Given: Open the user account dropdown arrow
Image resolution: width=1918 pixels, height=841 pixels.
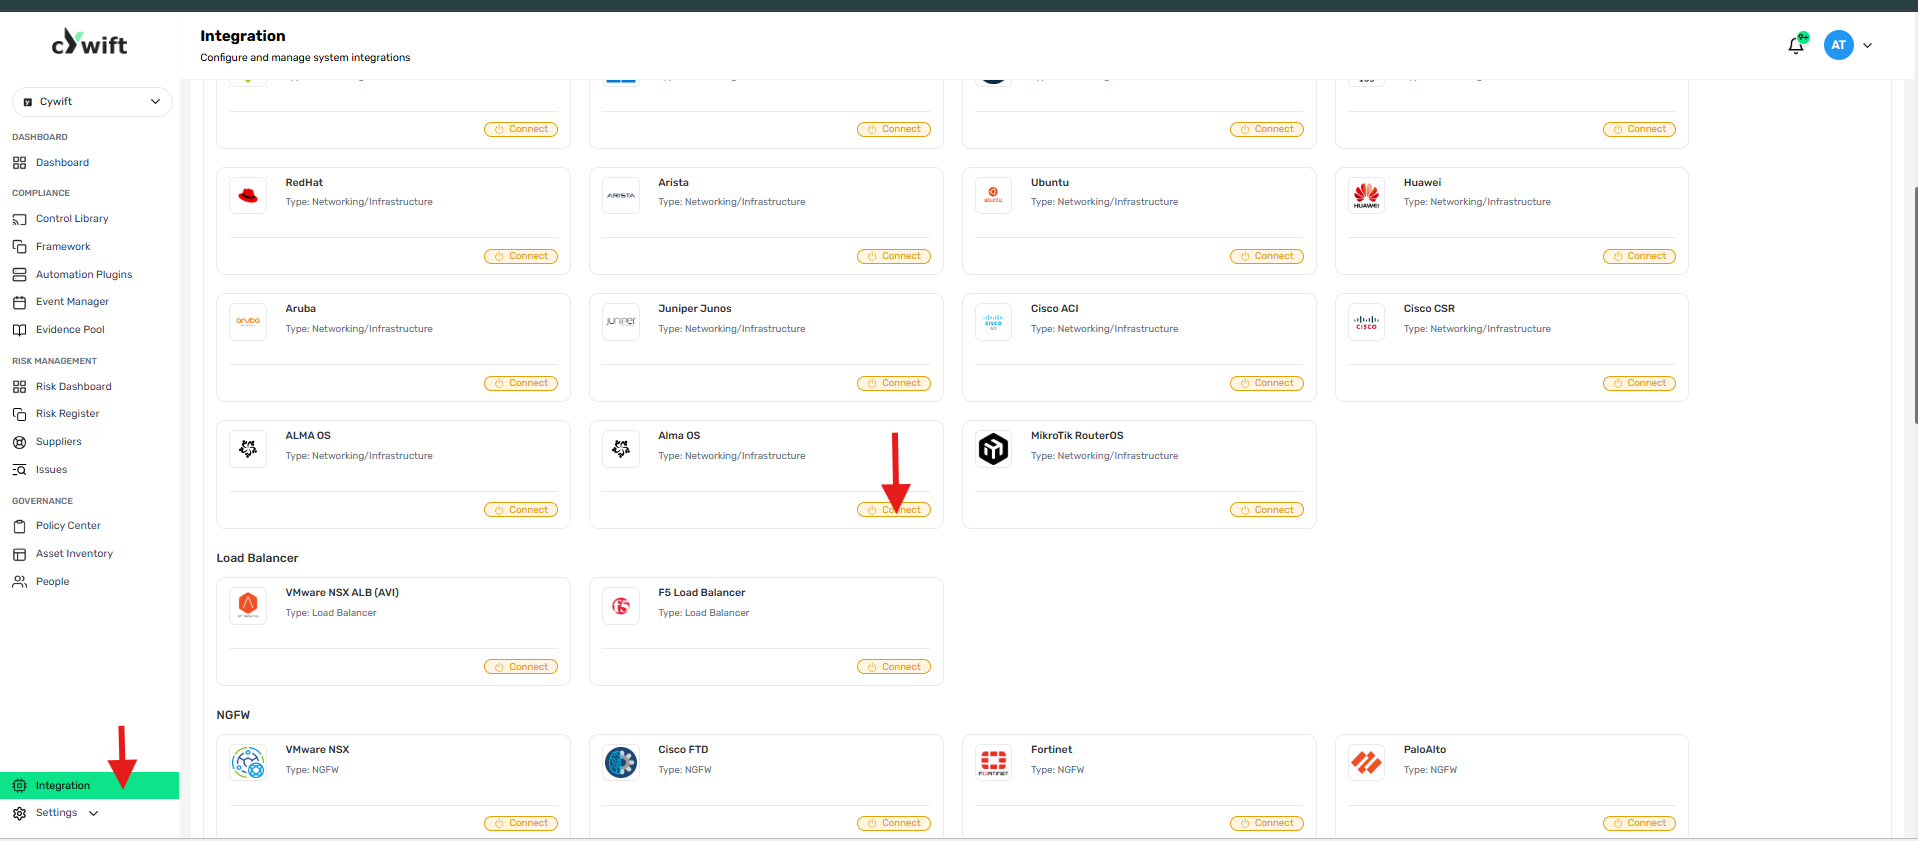Looking at the screenshot, I should click(1867, 45).
